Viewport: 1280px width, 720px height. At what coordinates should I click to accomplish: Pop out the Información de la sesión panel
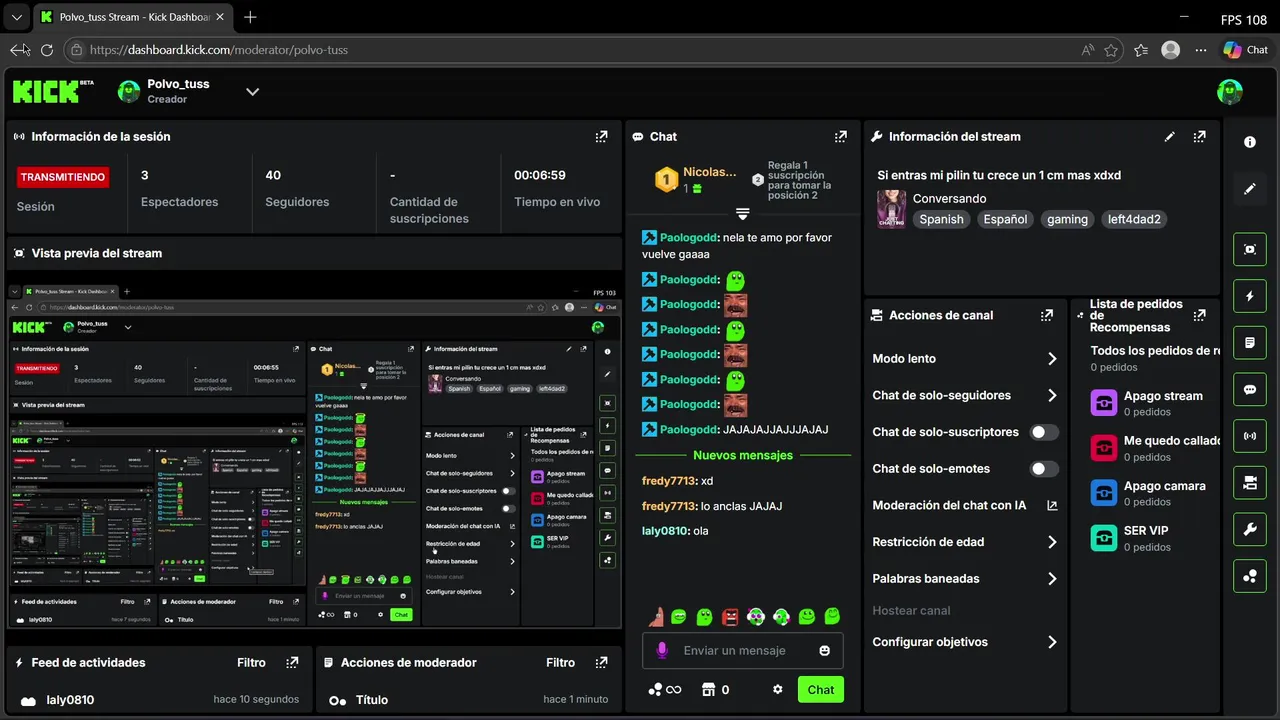601,137
